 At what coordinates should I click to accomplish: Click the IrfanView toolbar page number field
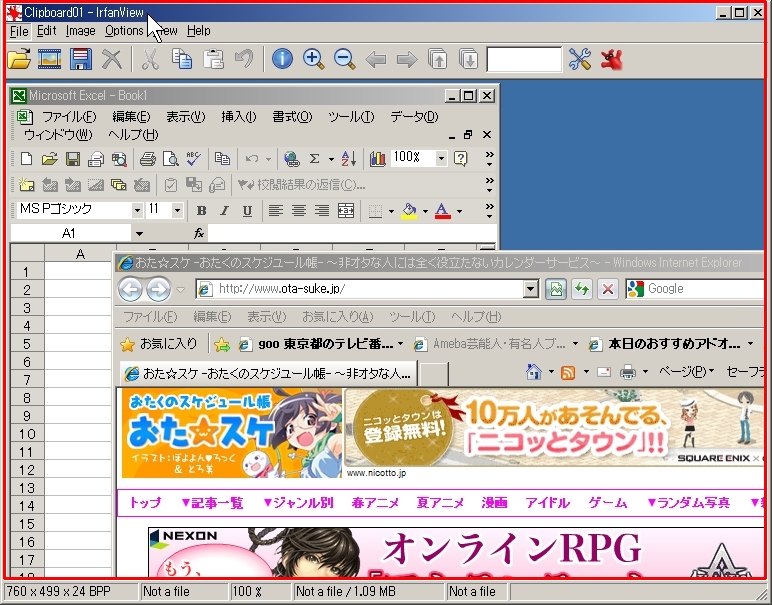pos(524,59)
